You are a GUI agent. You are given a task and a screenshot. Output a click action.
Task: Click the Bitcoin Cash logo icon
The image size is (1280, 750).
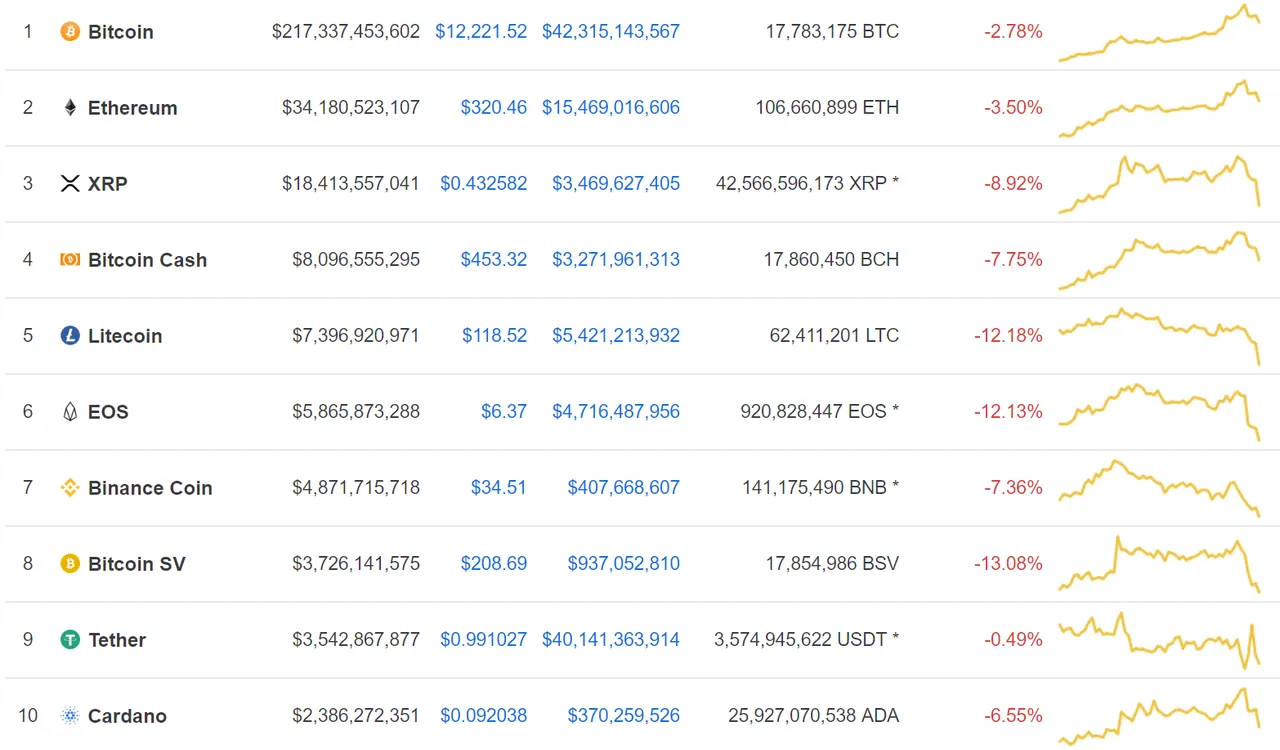pos(70,260)
